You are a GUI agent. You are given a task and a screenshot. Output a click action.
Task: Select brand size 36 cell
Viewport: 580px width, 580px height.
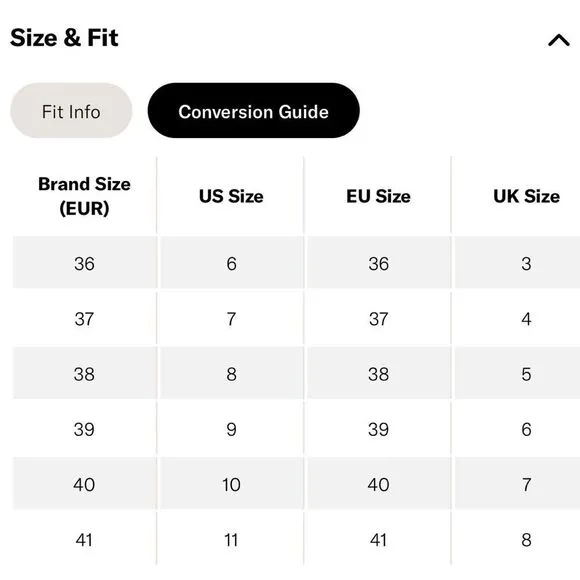point(84,263)
